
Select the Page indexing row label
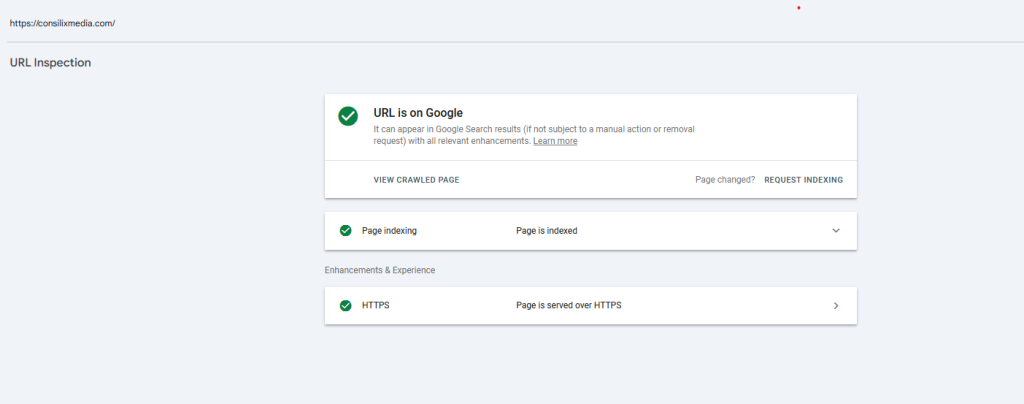[389, 230]
